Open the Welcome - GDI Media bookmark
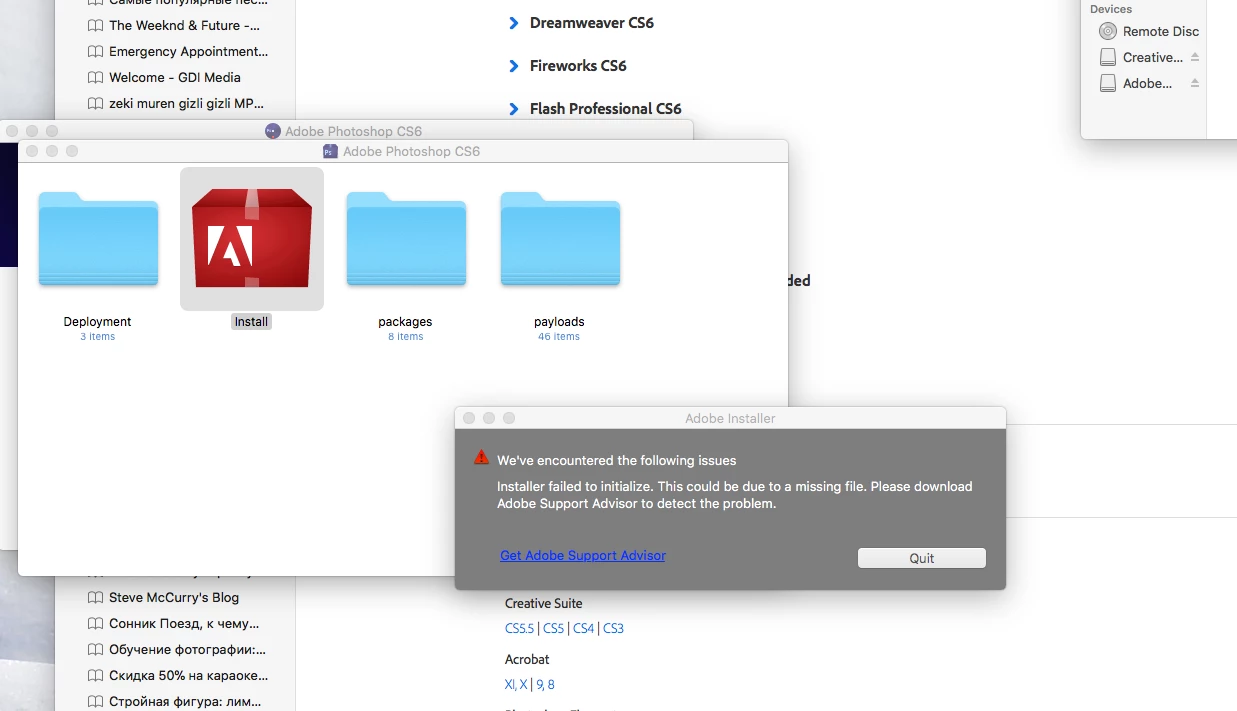 click(x=175, y=77)
